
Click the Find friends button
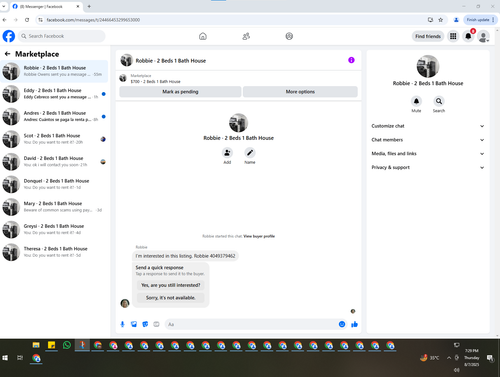pos(428,36)
